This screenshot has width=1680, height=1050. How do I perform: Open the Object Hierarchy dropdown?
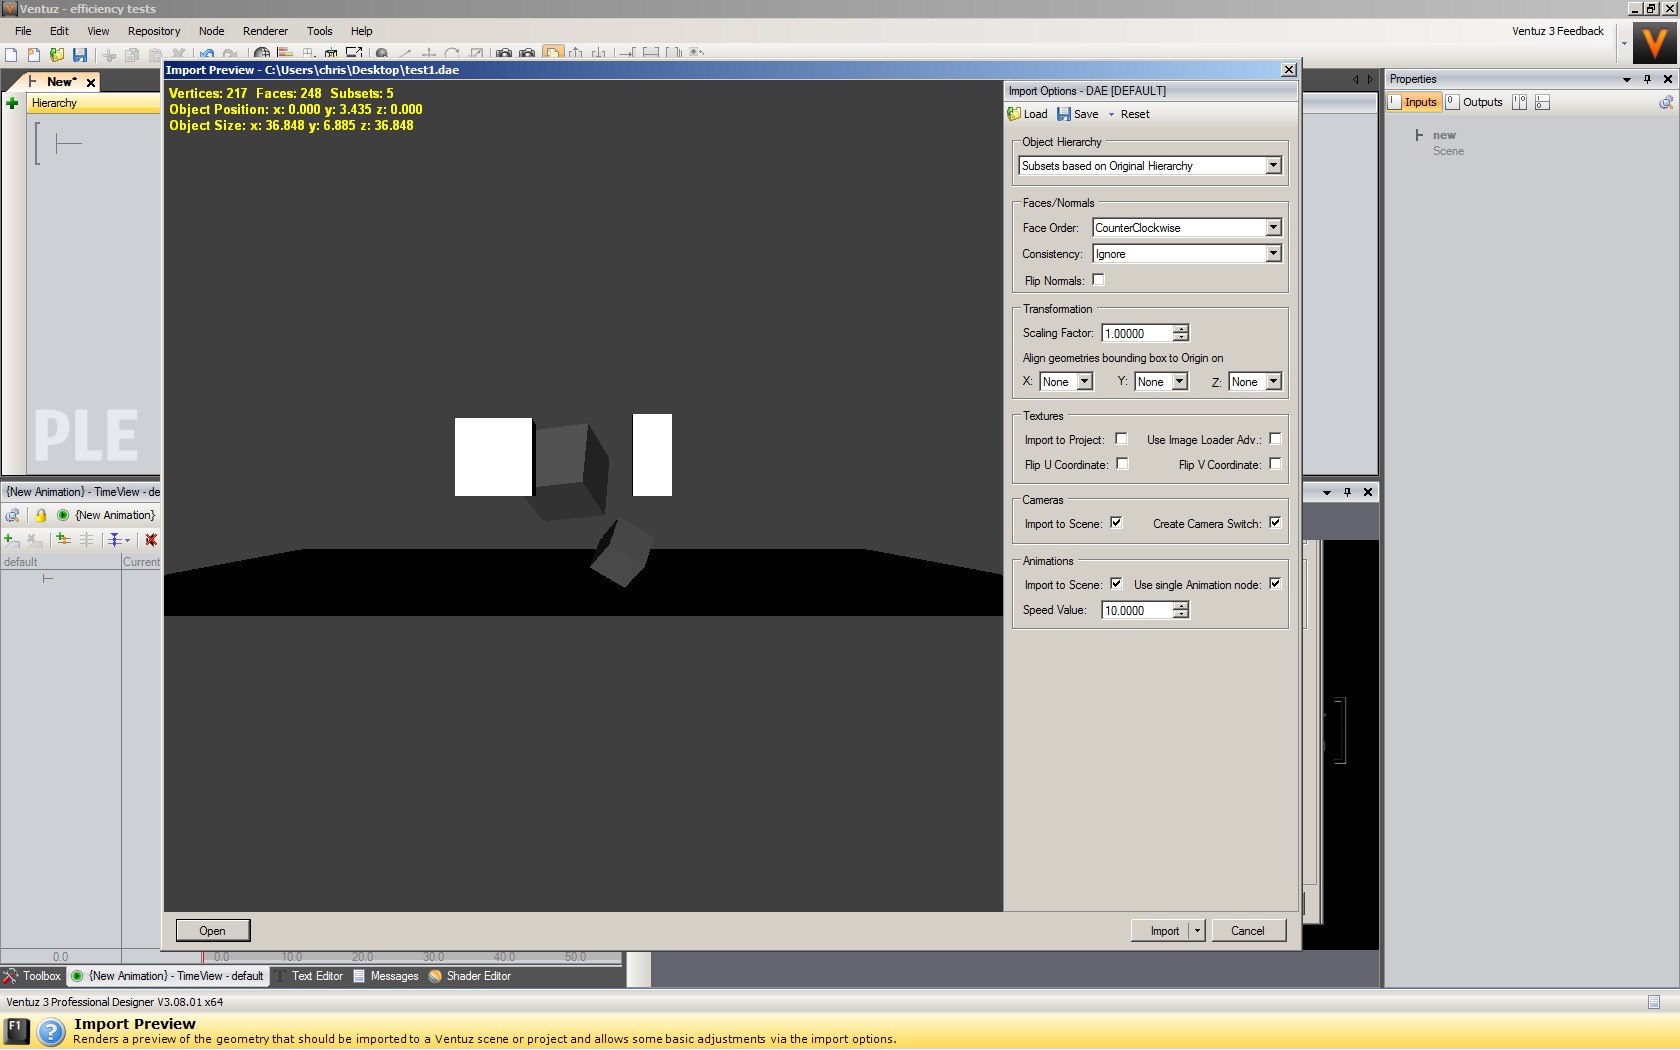pyautogui.click(x=1273, y=166)
